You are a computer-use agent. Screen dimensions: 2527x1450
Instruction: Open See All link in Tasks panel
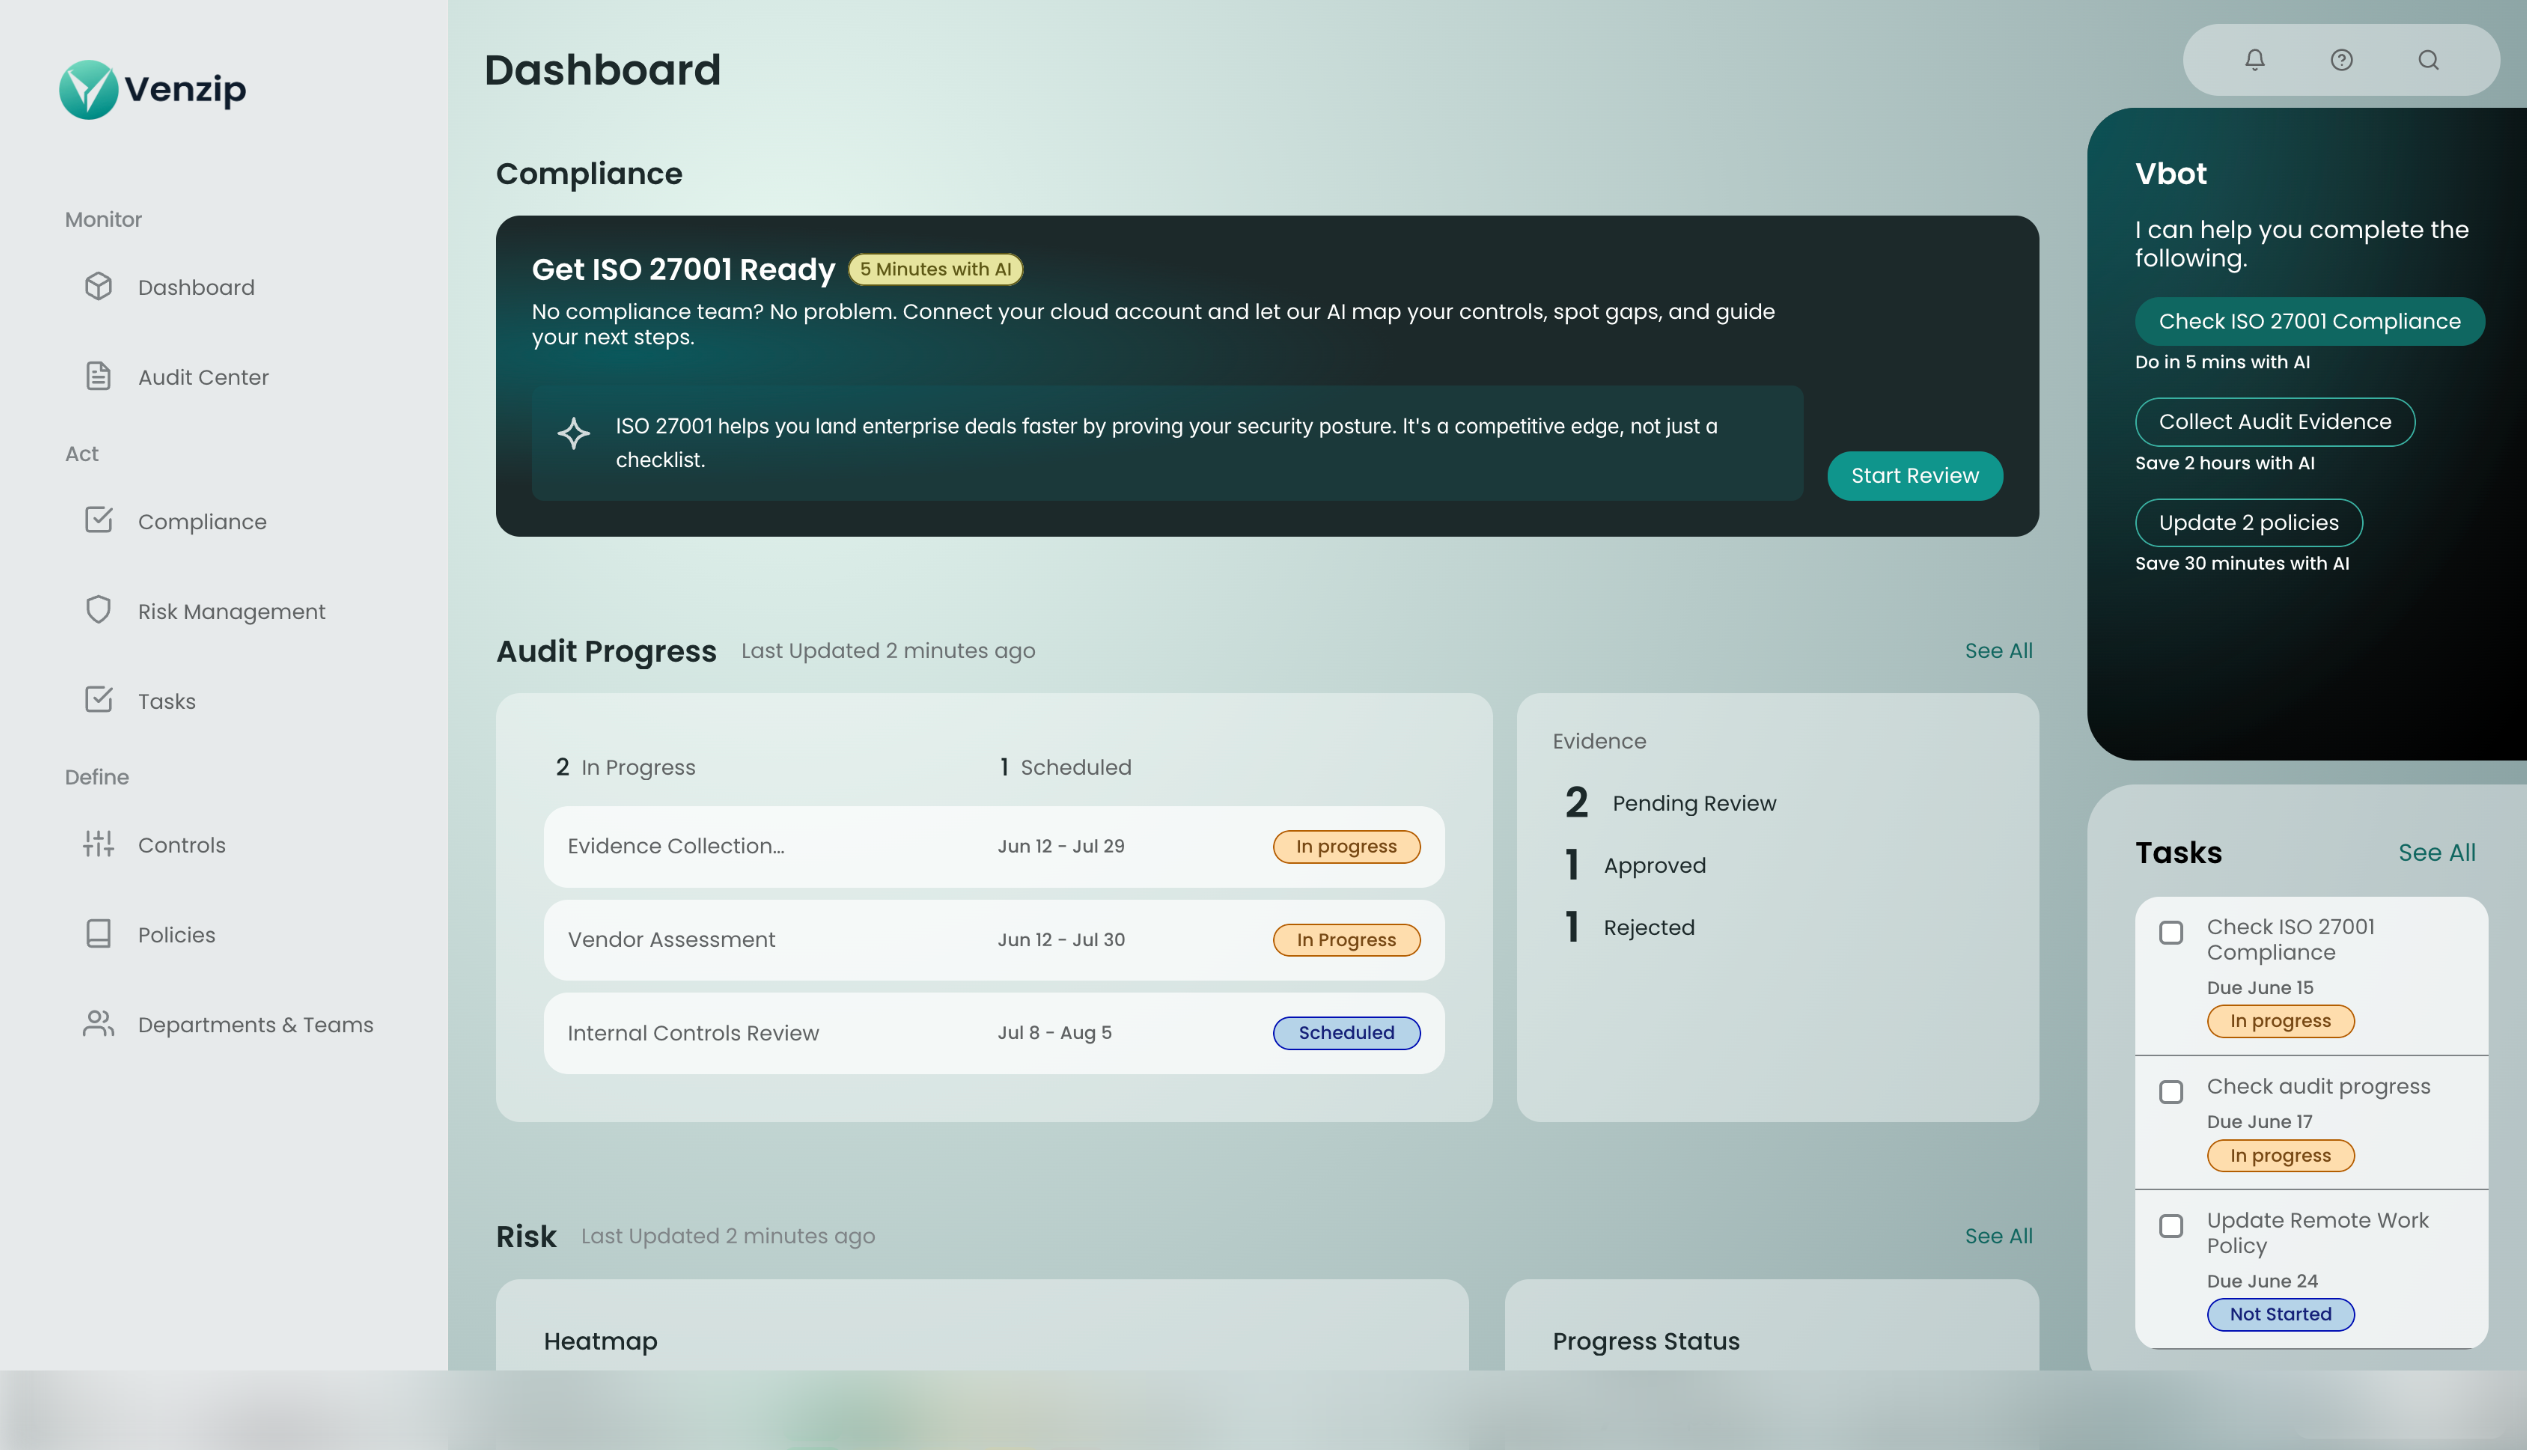coord(2436,853)
